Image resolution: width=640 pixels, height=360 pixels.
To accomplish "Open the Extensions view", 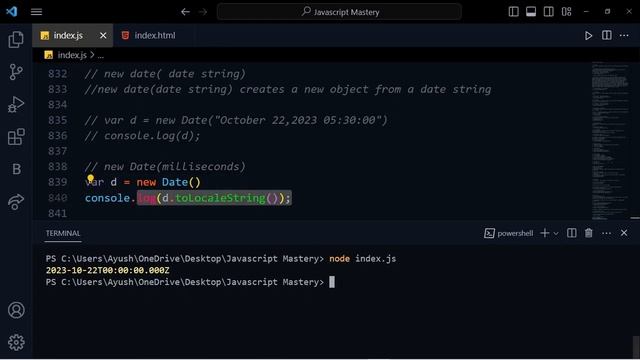I will coord(16,137).
